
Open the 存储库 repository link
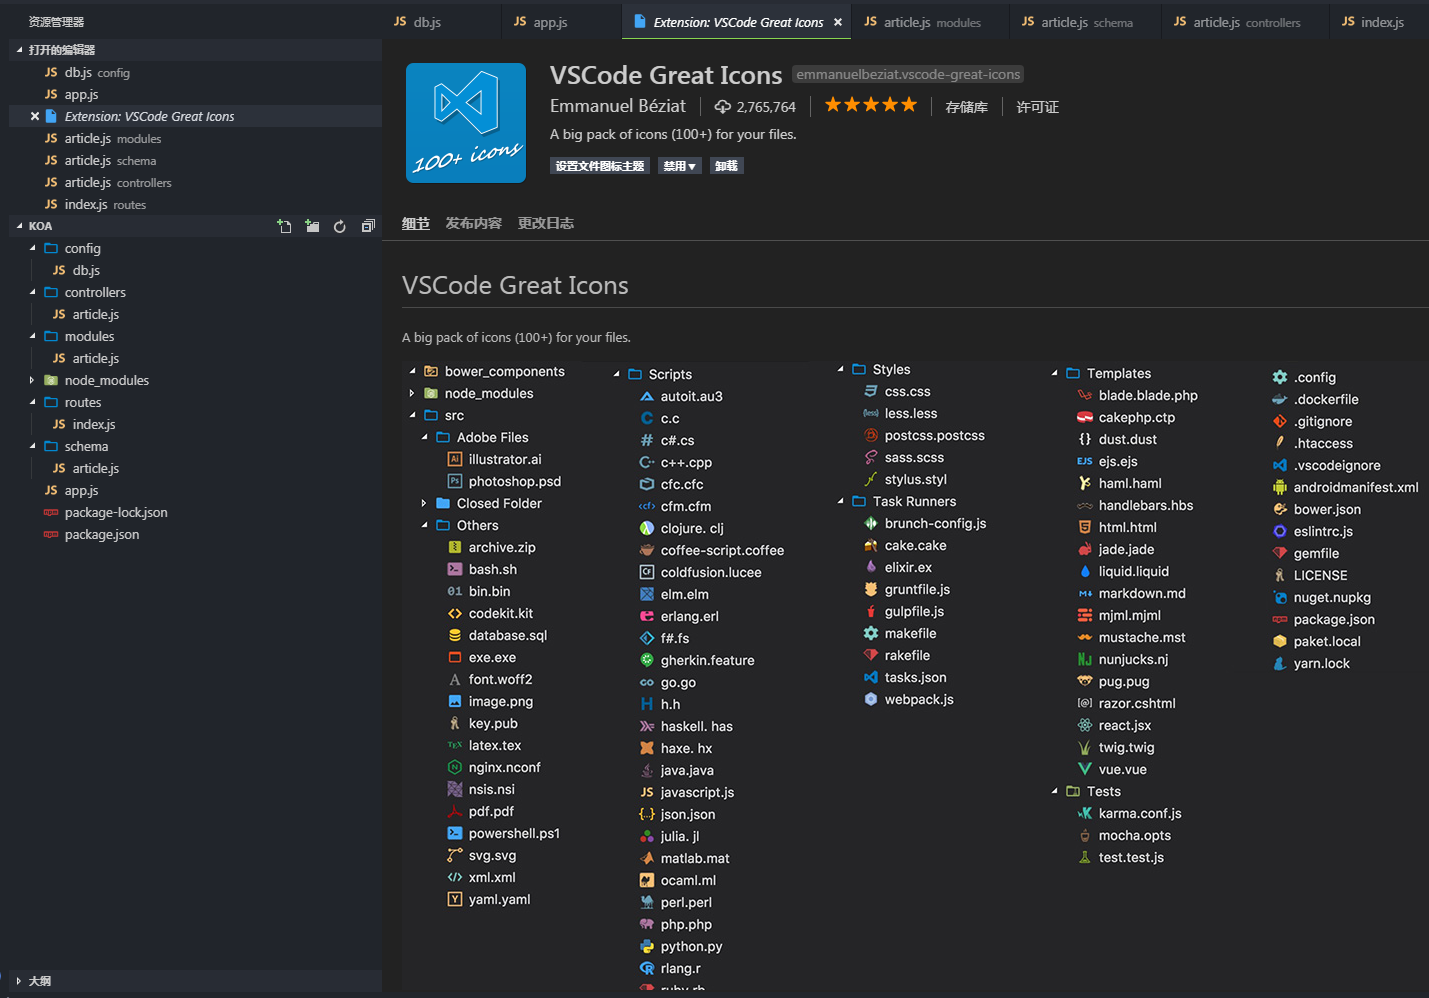point(966,107)
